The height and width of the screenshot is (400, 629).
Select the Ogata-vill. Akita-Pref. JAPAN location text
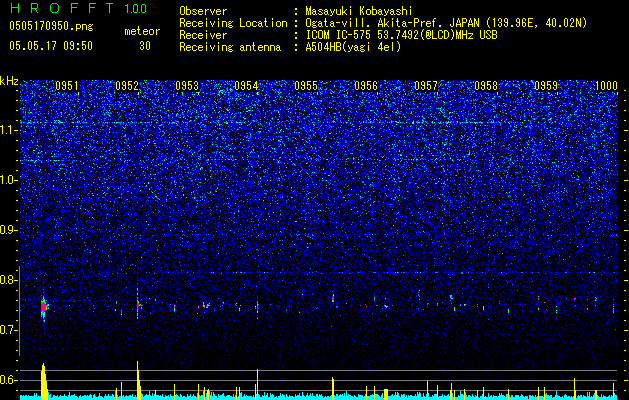coord(445,23)
